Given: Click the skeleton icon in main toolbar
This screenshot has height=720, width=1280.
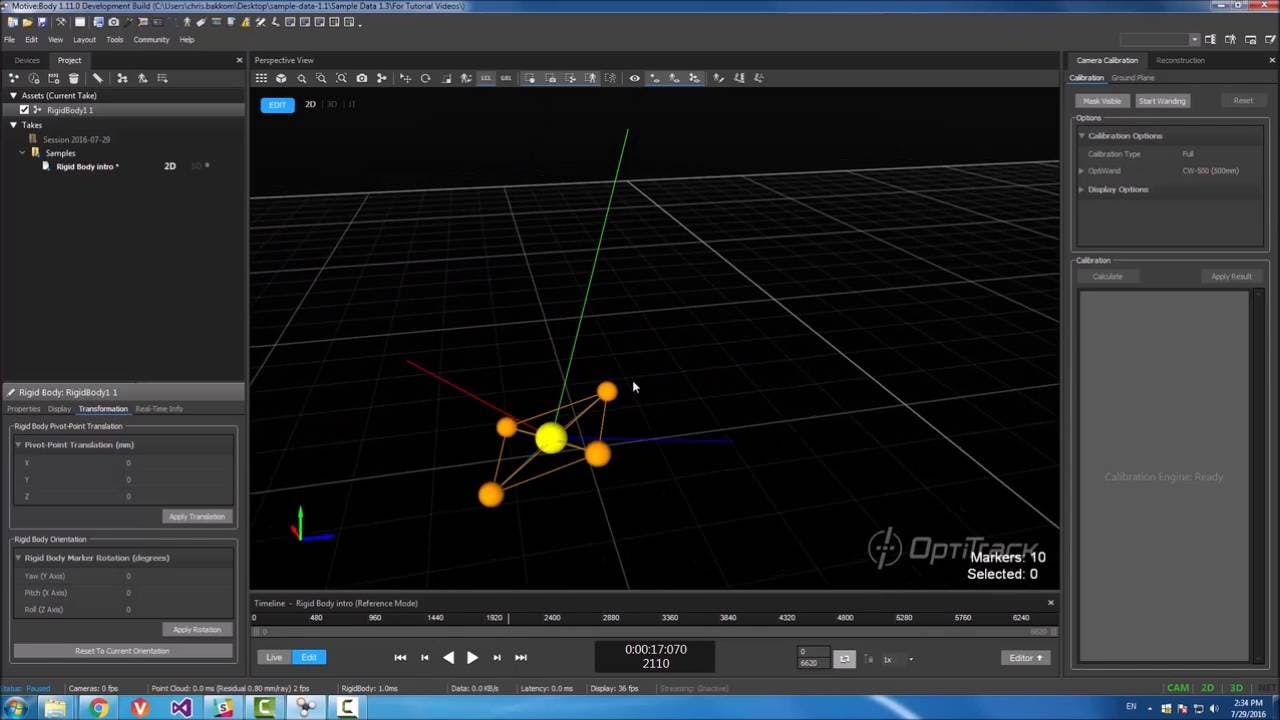Looking at the screenshot, I should 187,22.
